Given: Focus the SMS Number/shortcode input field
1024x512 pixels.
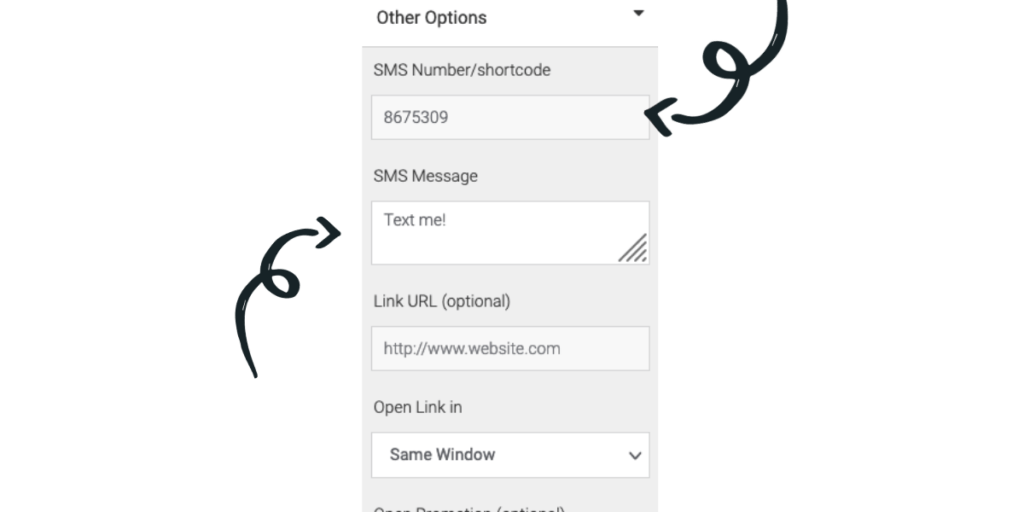Looking at the screenshot, I should 510,118.
